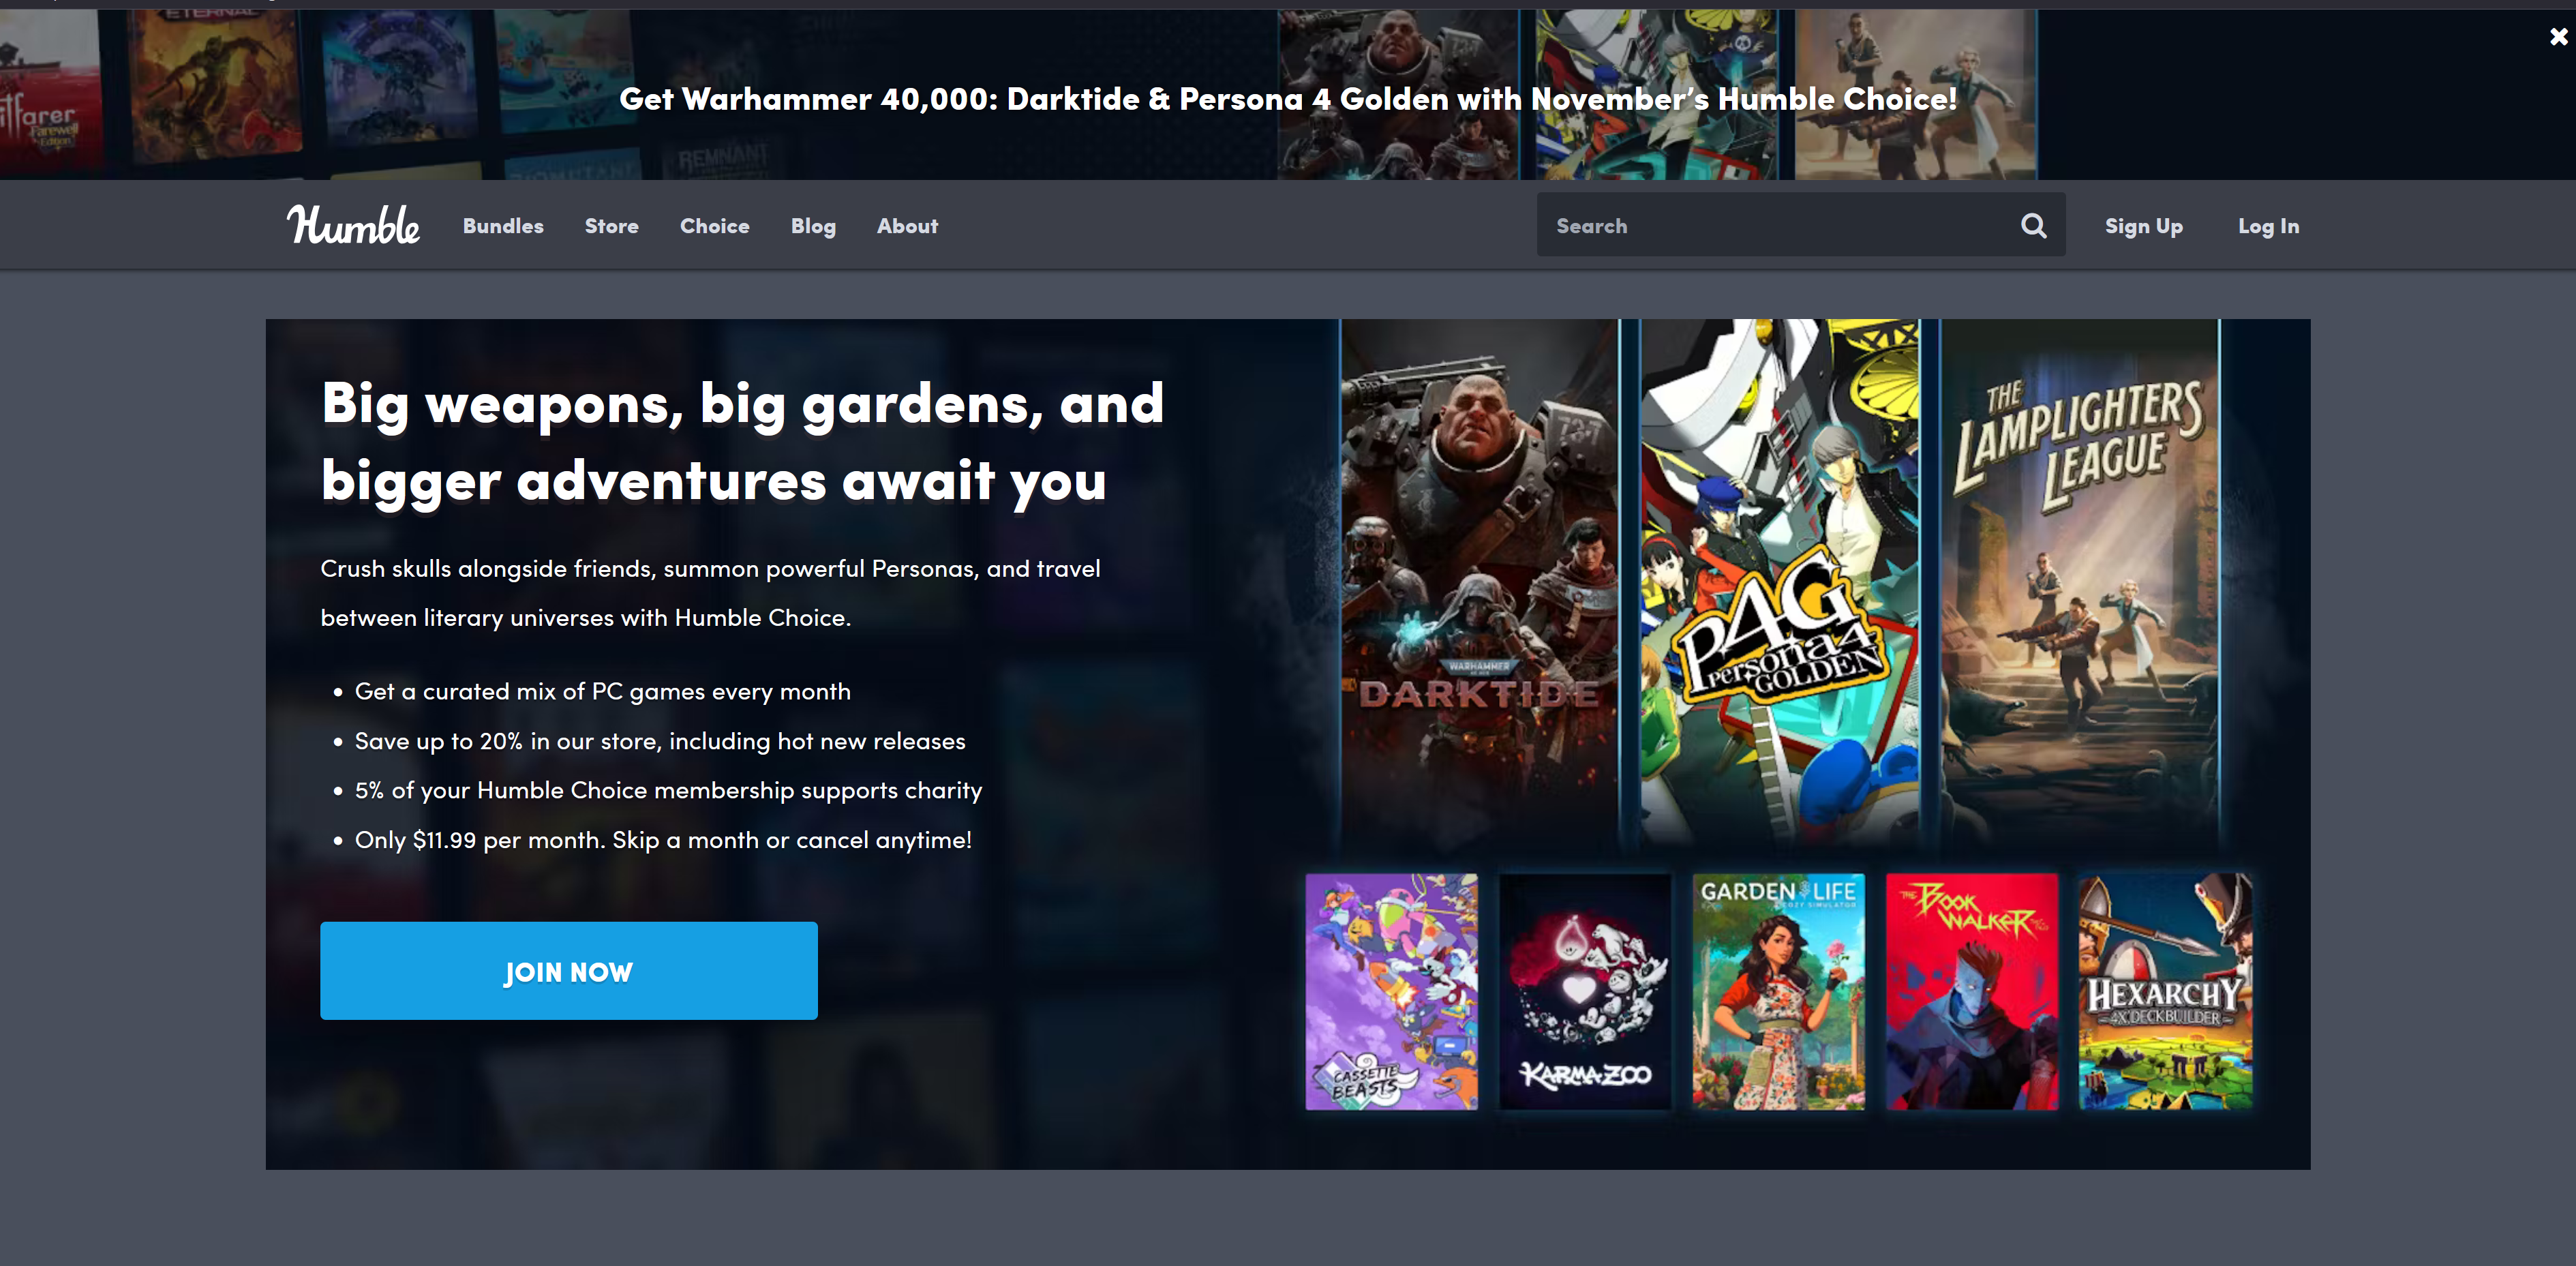Open the About menu
This screenshot has height=1266, width=2576.
click(907, 226)
